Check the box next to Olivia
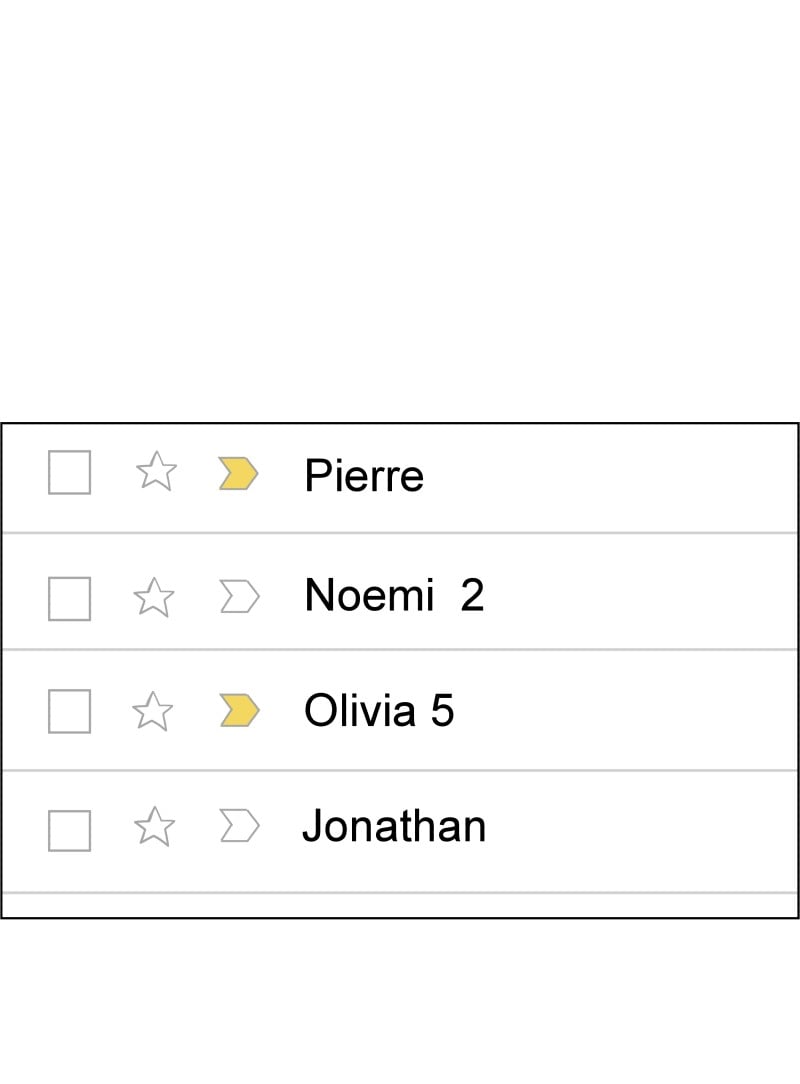This screenshot has height=1084, width=800. 69,711
